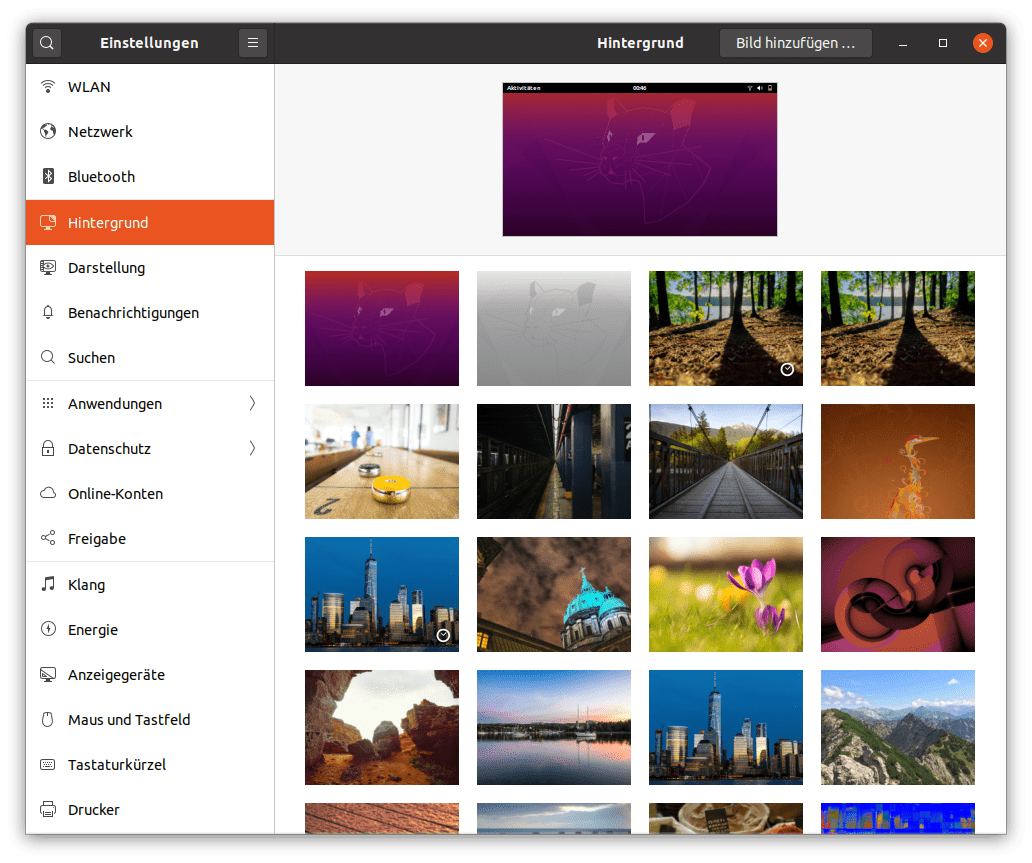Expand the Datenschutz chevron arrow
Screen dimensions: 1032x863
(x=252, y=449)
